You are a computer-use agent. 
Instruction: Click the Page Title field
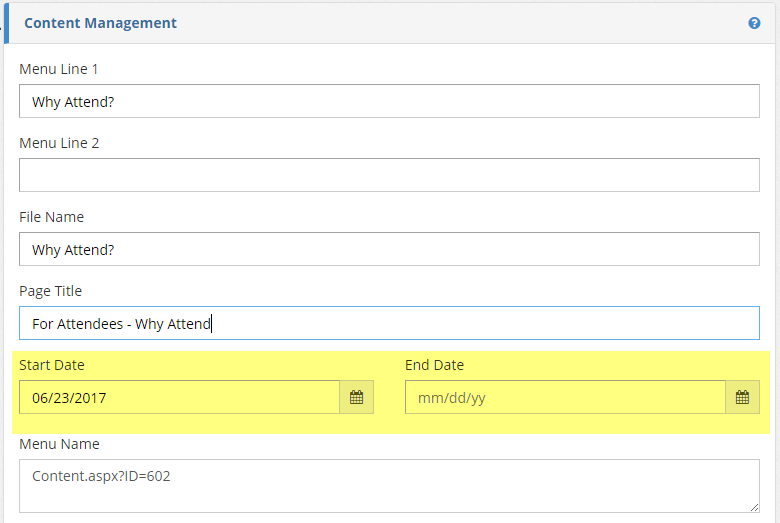(389, 323)
